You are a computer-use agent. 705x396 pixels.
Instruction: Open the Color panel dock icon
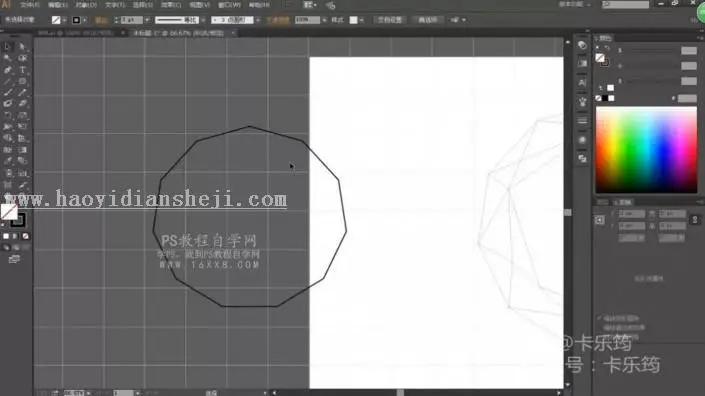582,45
